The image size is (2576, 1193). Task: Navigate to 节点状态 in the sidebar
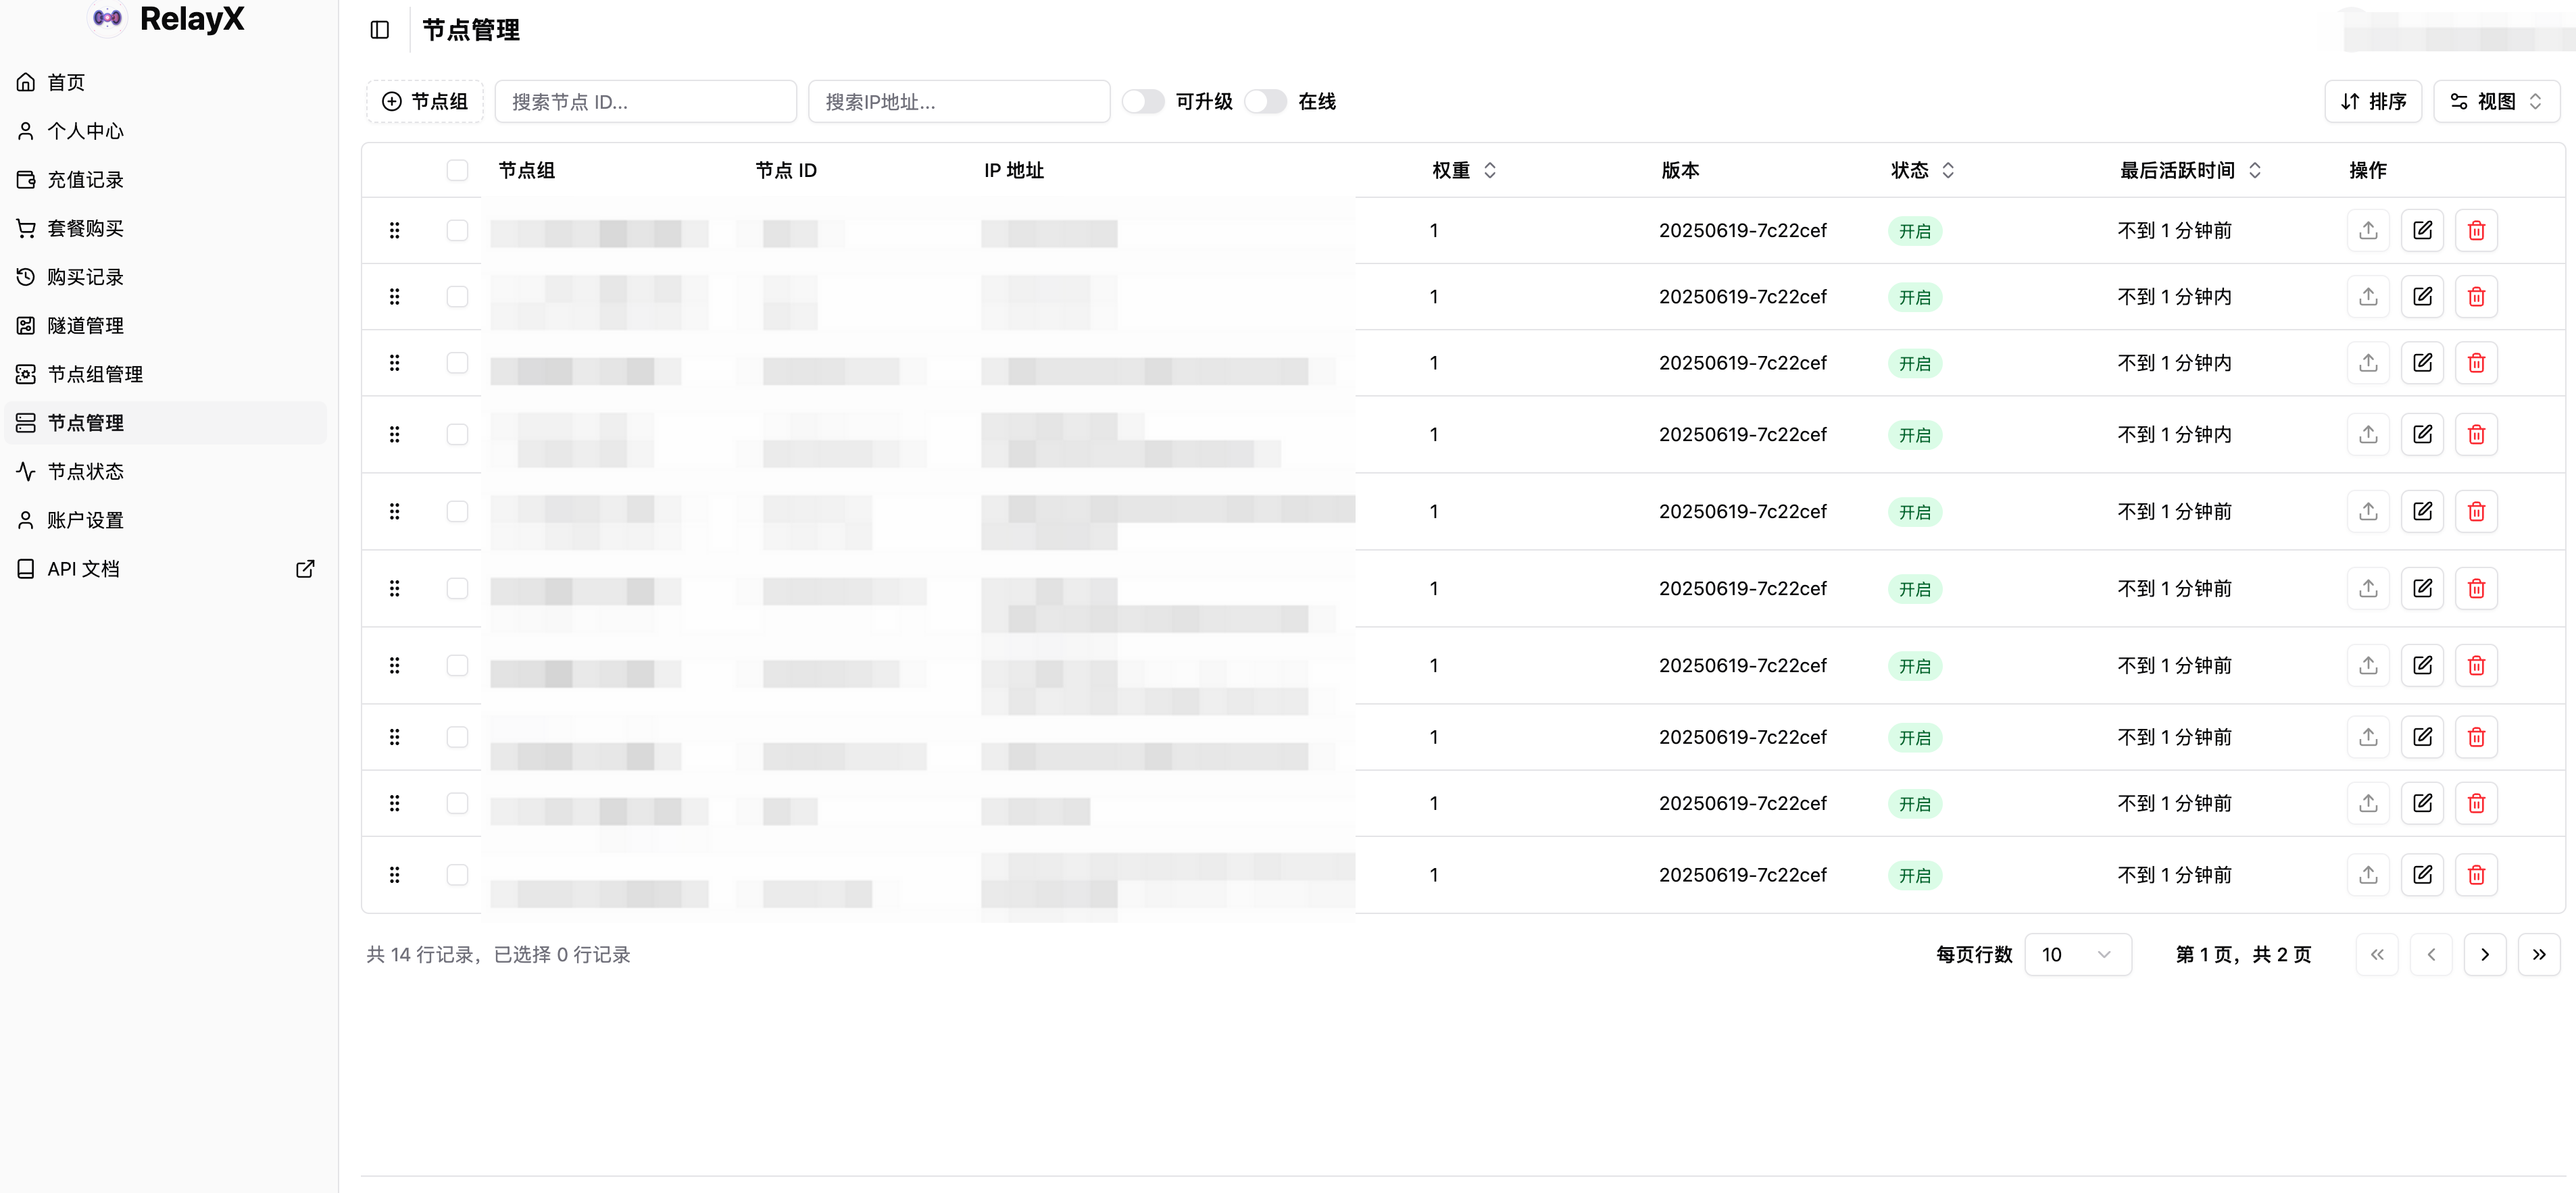coord(85,472)
